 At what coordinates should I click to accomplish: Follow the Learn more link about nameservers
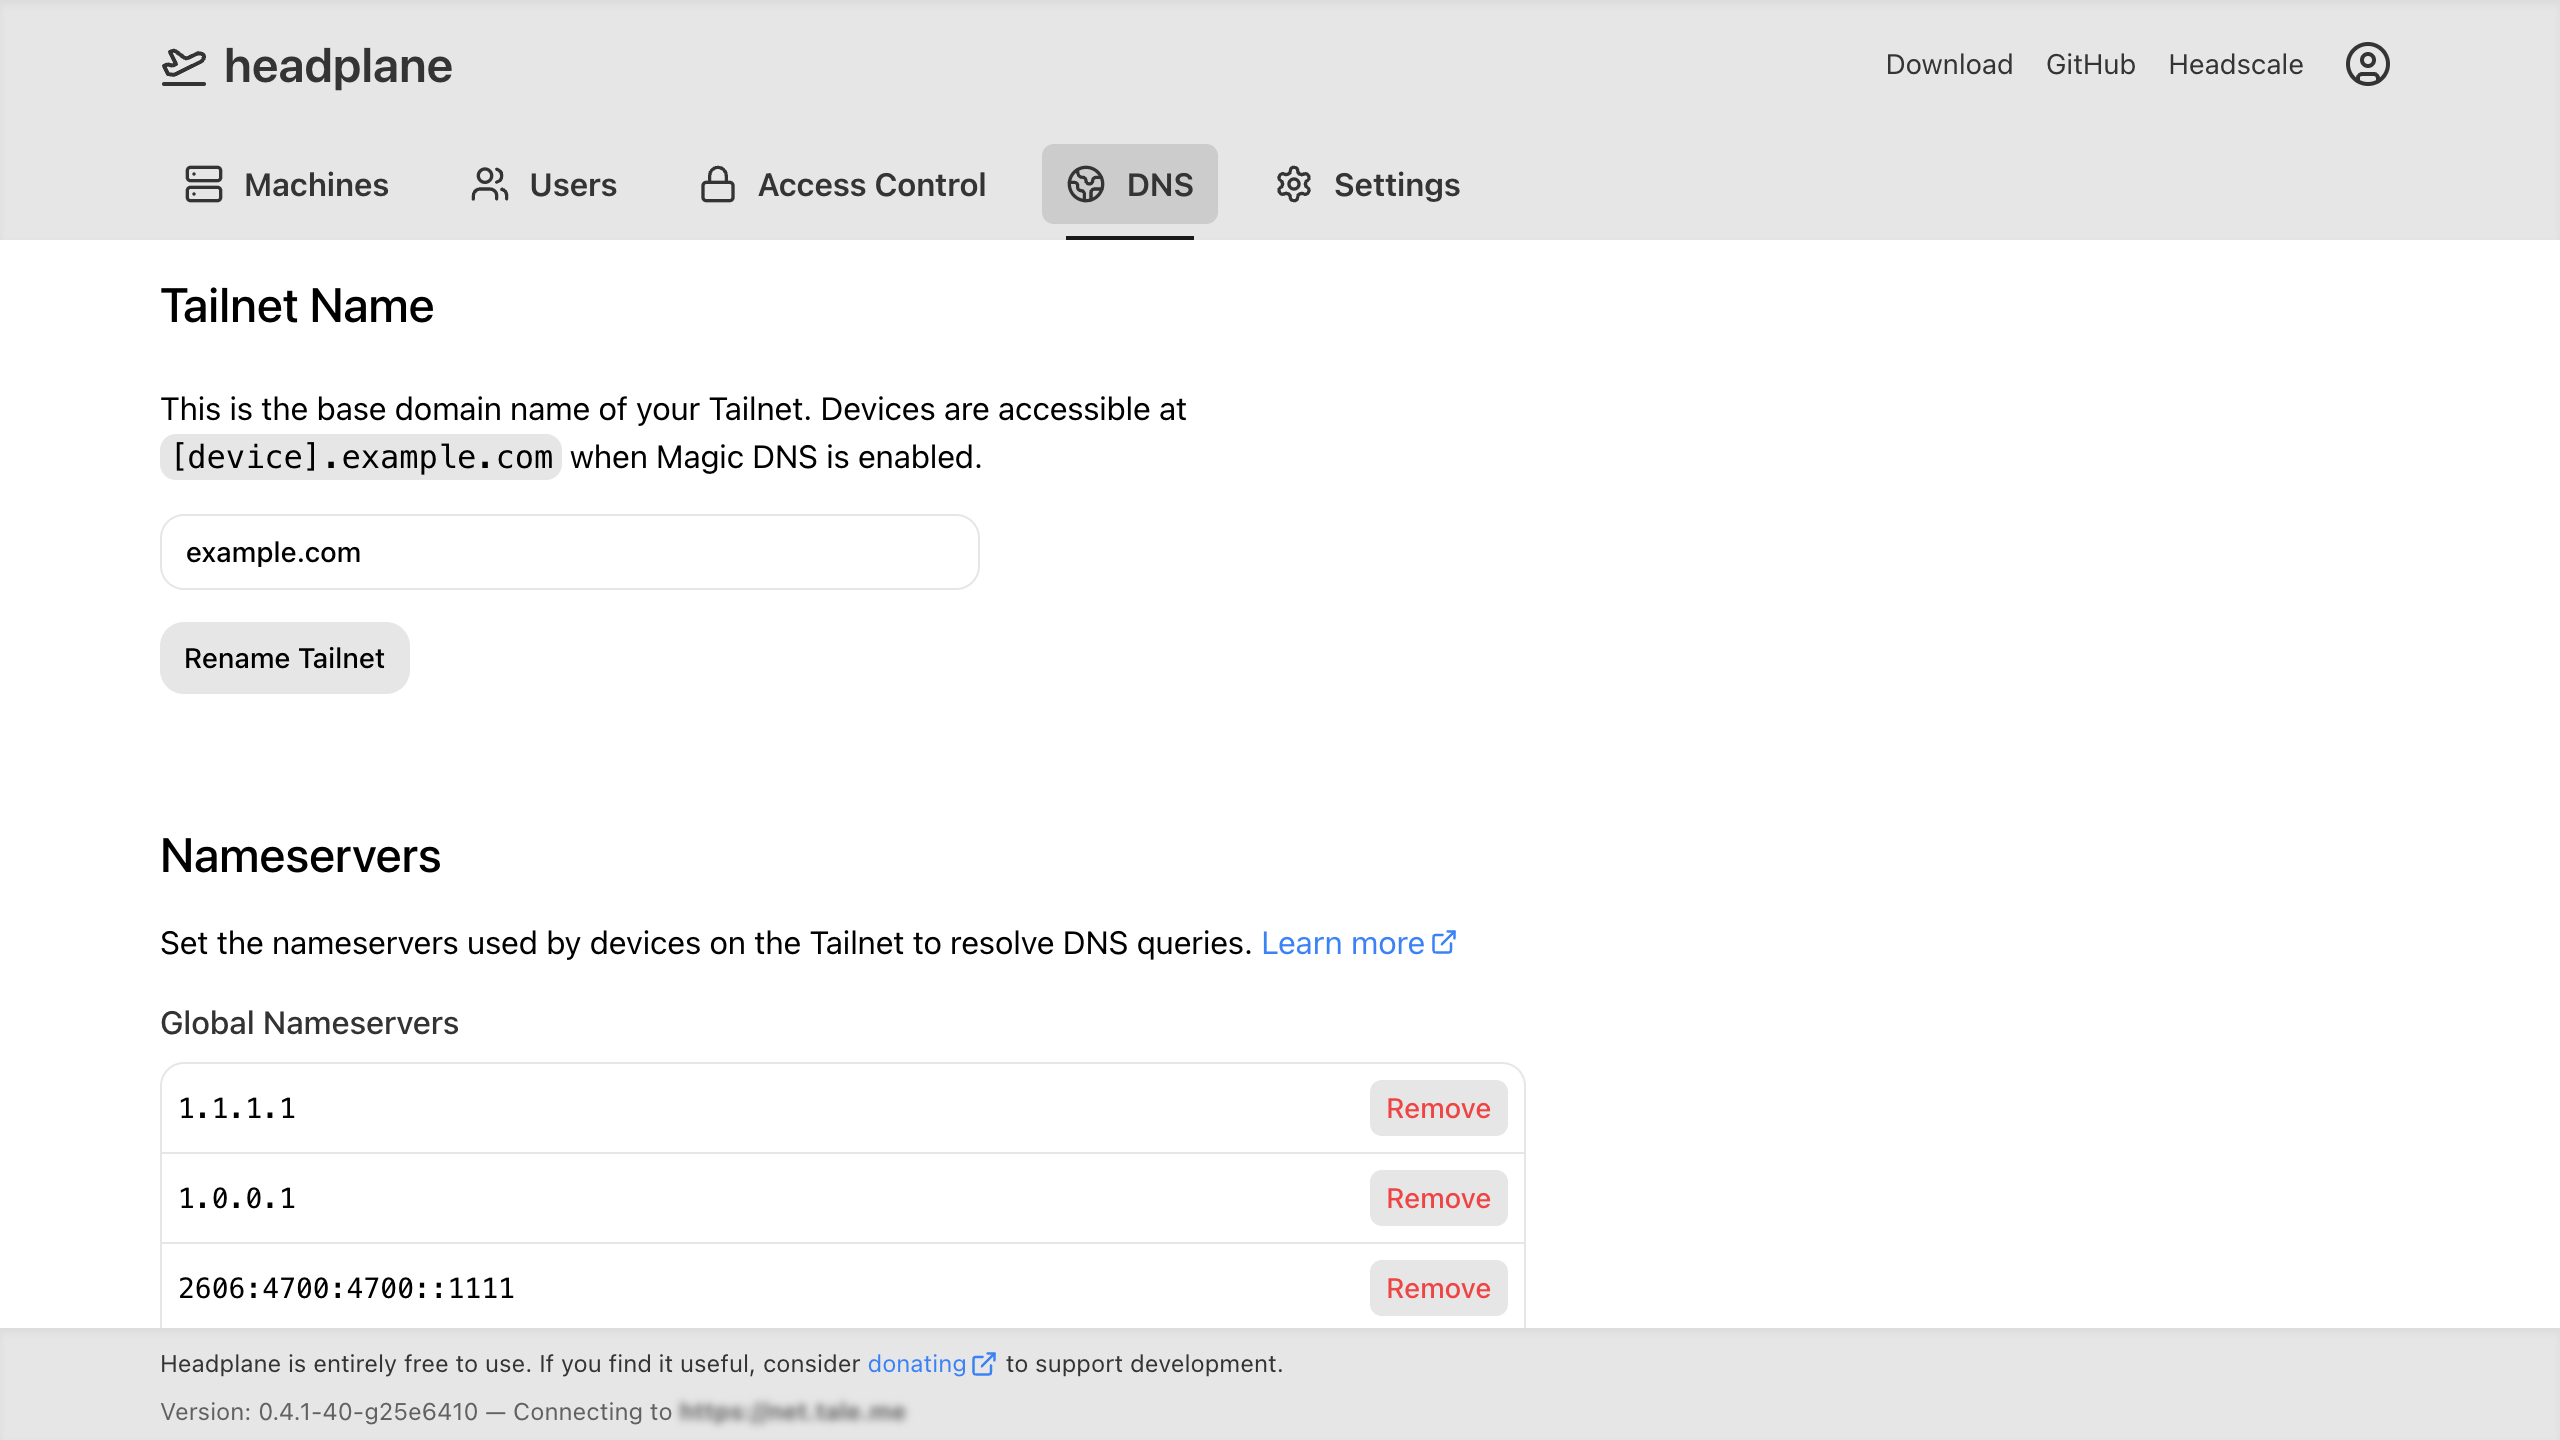point(1342,943)
